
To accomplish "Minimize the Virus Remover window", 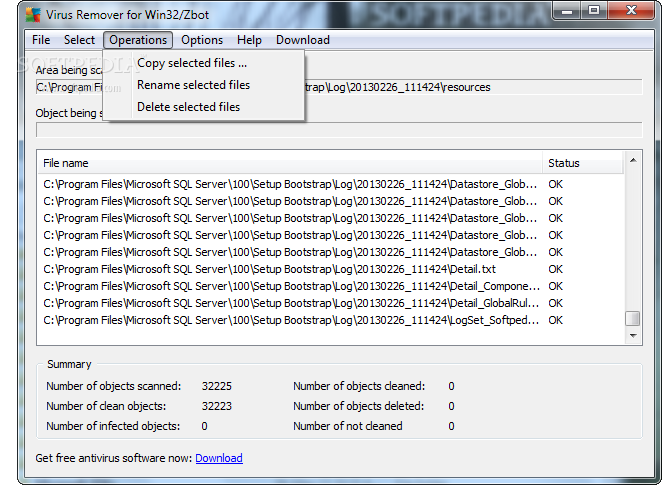I will pyautogui.click(x=567, y=10).
